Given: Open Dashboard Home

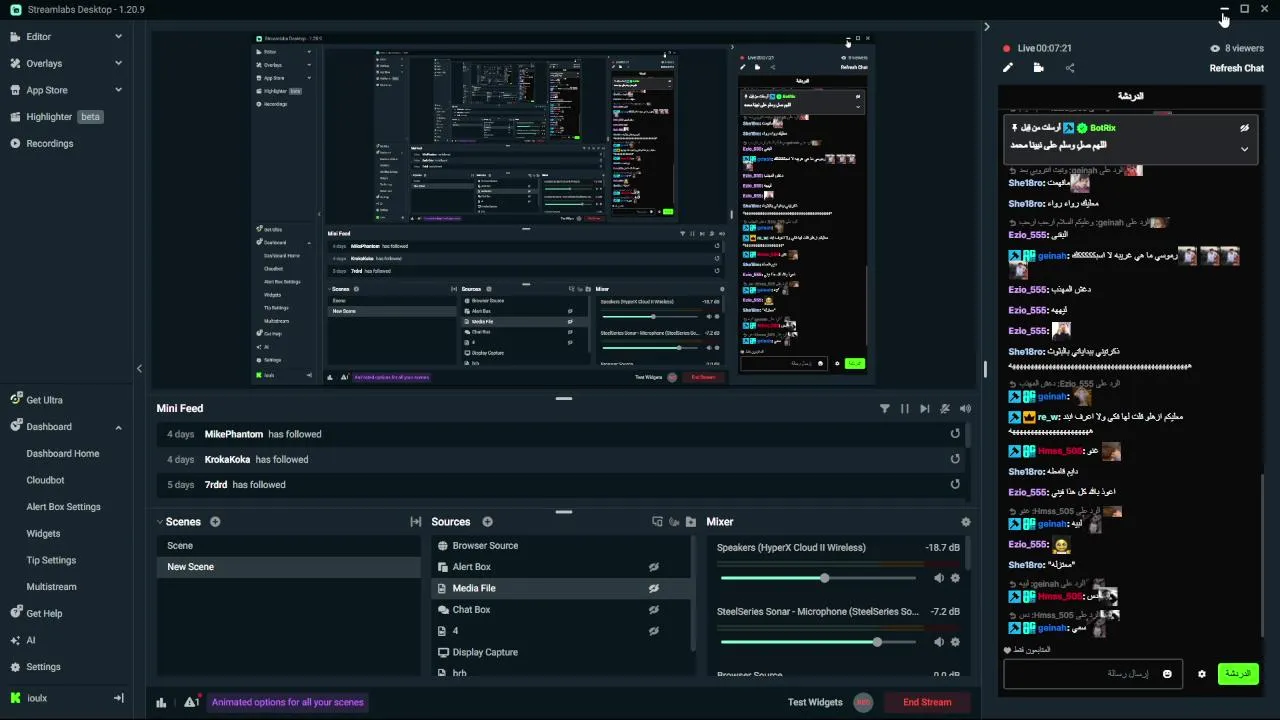Looking at the screenshot, I should pyautogui.click(x=63, y=453).
